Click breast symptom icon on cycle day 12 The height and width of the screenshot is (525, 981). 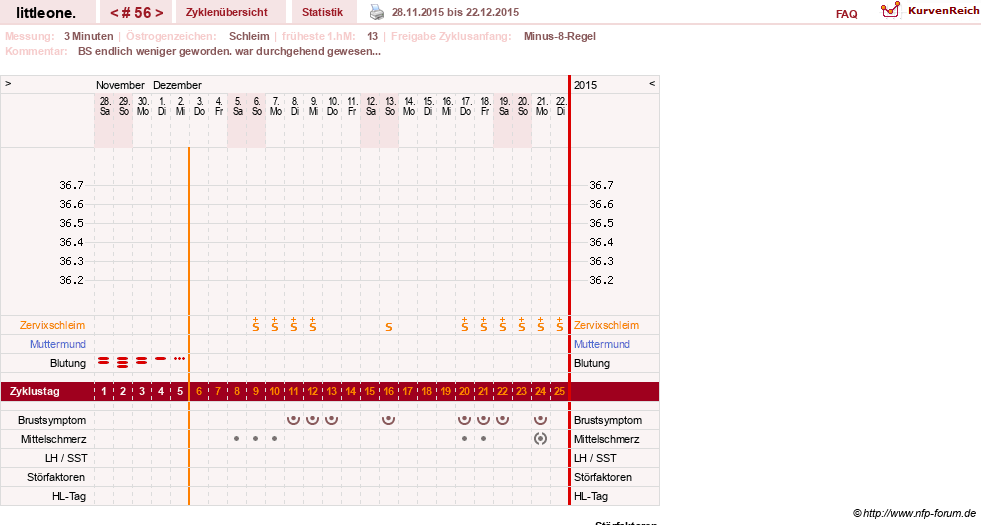312,420
